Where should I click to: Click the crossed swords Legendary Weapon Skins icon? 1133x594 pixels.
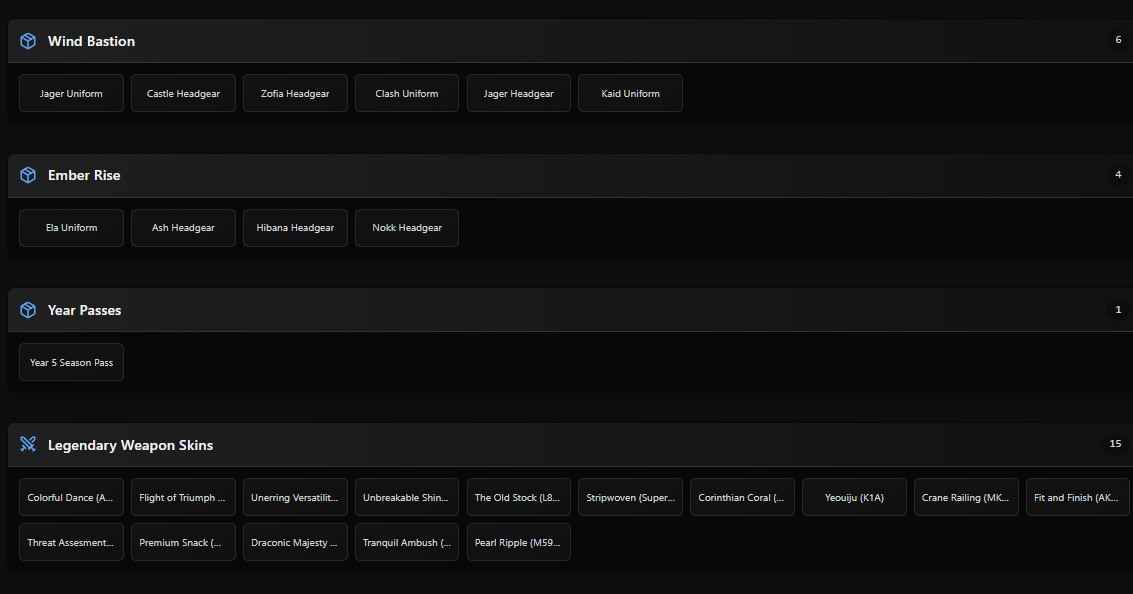pos(28,445)
